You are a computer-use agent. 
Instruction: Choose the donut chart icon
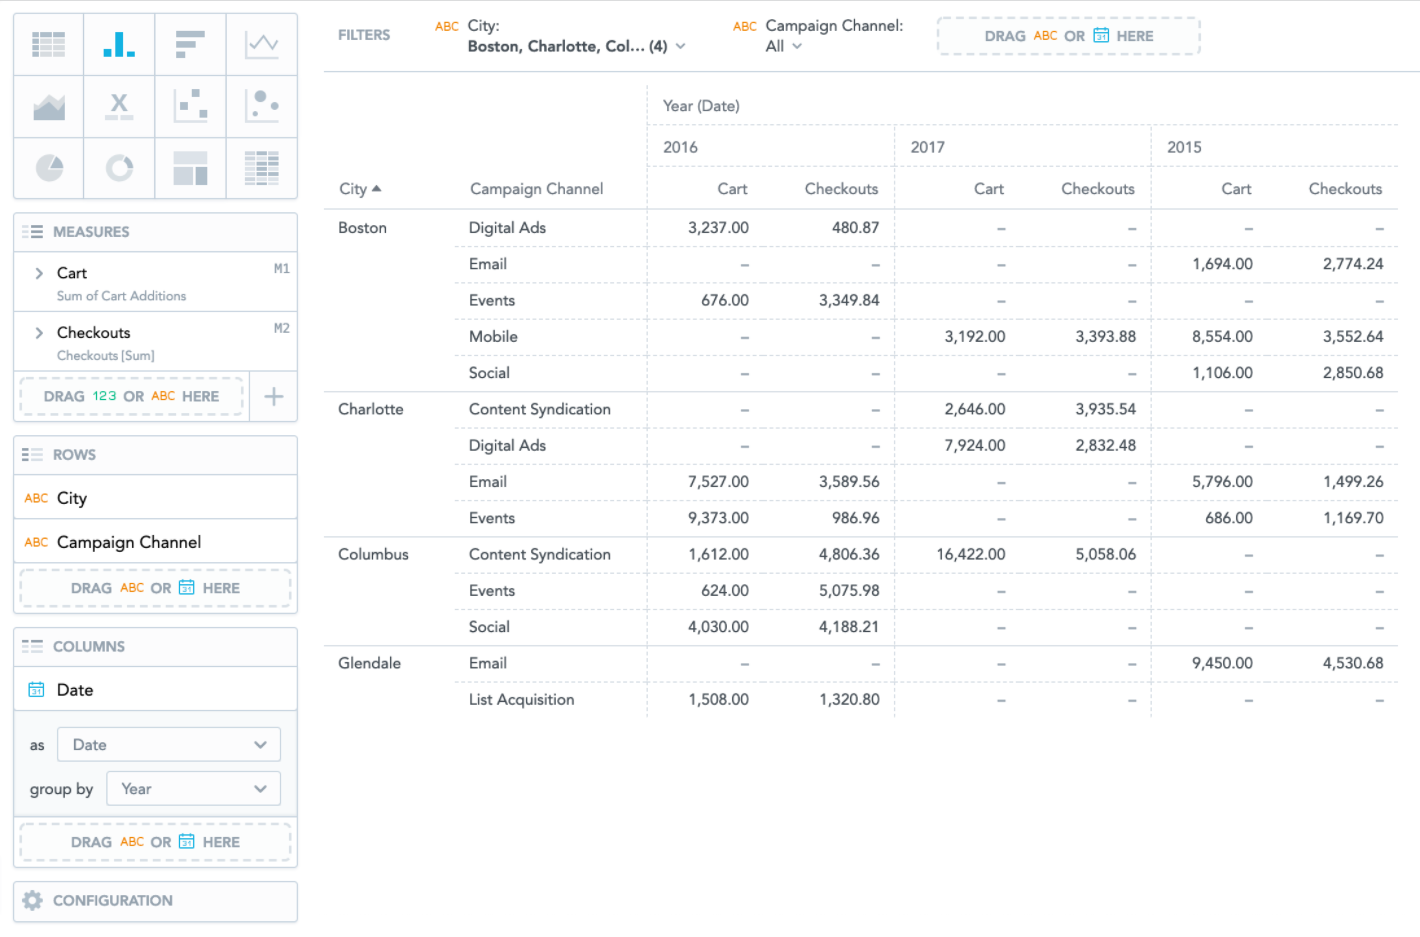[x=119, y=168]
